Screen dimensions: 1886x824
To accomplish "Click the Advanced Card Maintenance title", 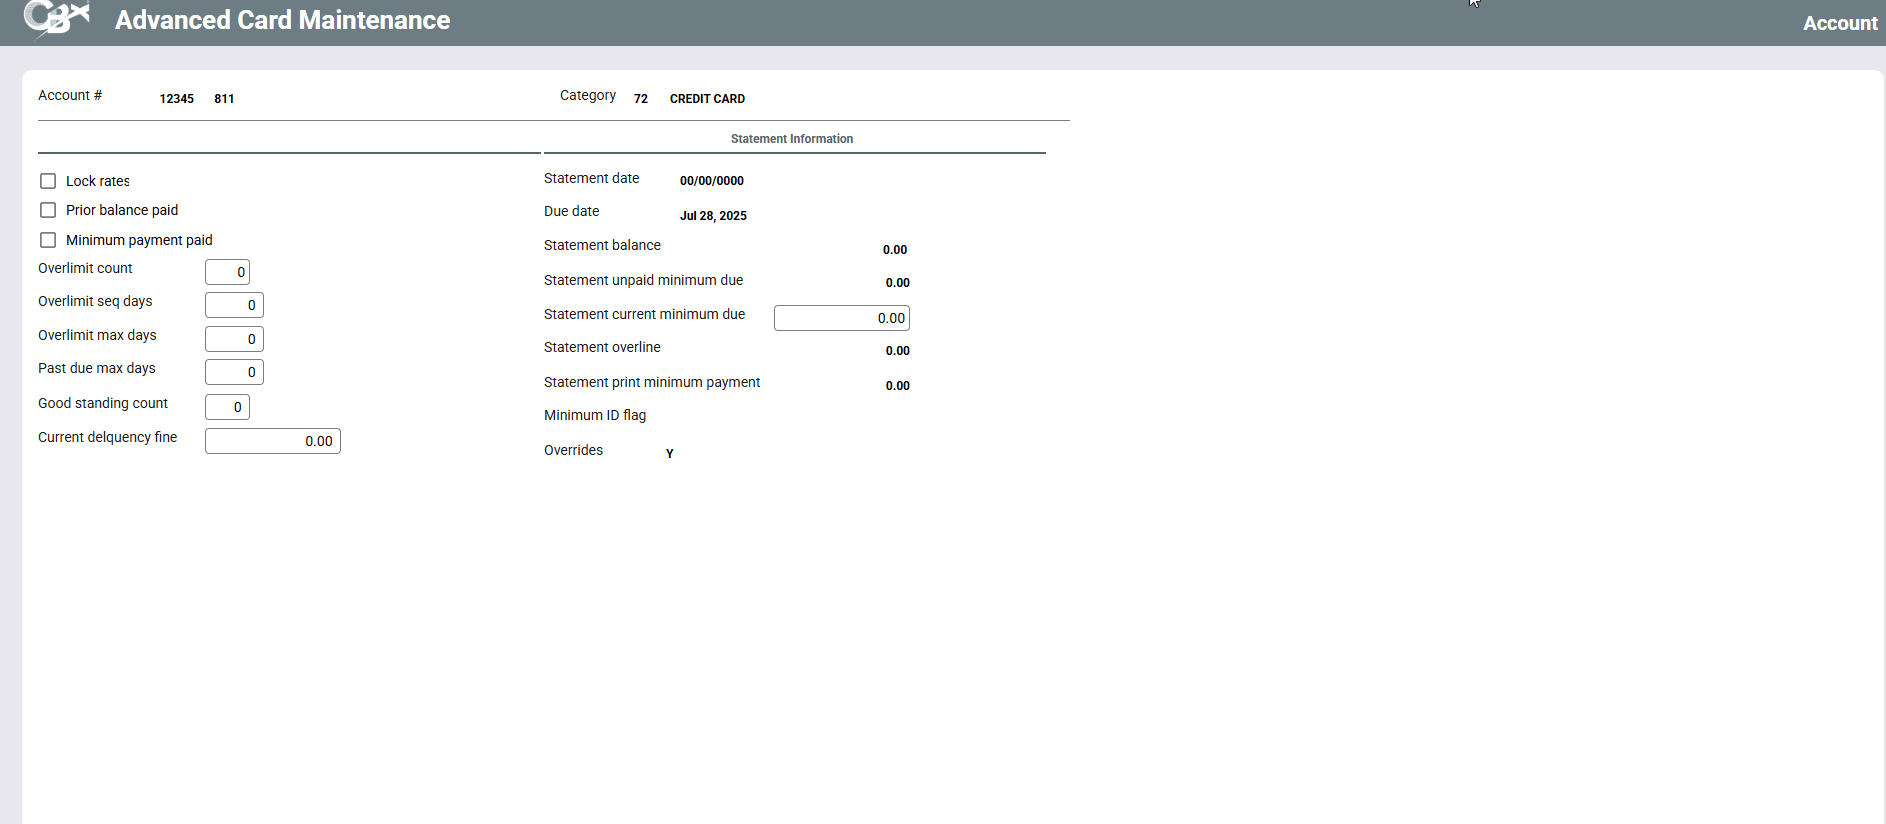I will tap(282, 20).
